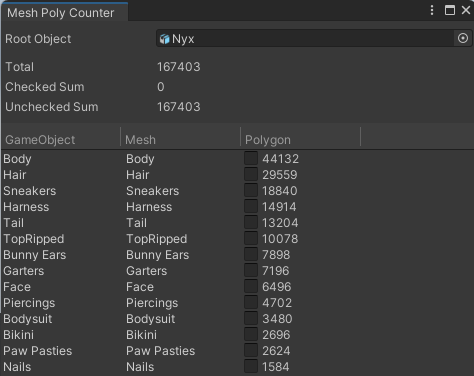Click Bikini in the Mesh column
Viewport: 474px width, 376px height.
141,335
